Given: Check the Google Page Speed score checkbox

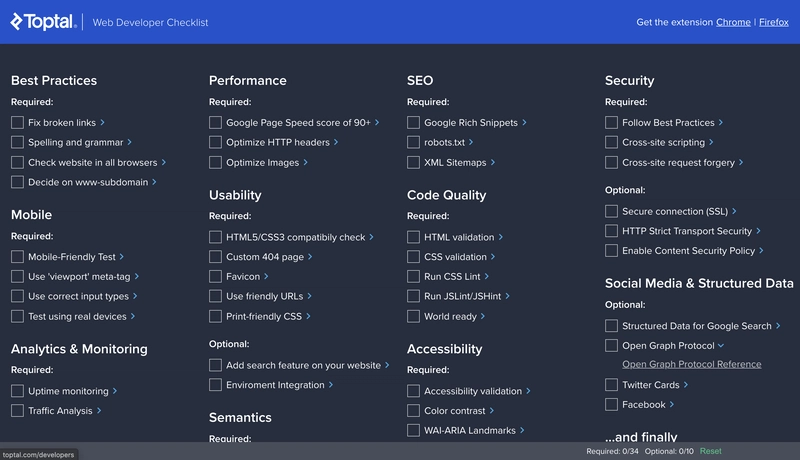Looking at the screenshot, I should pos(215,122).
